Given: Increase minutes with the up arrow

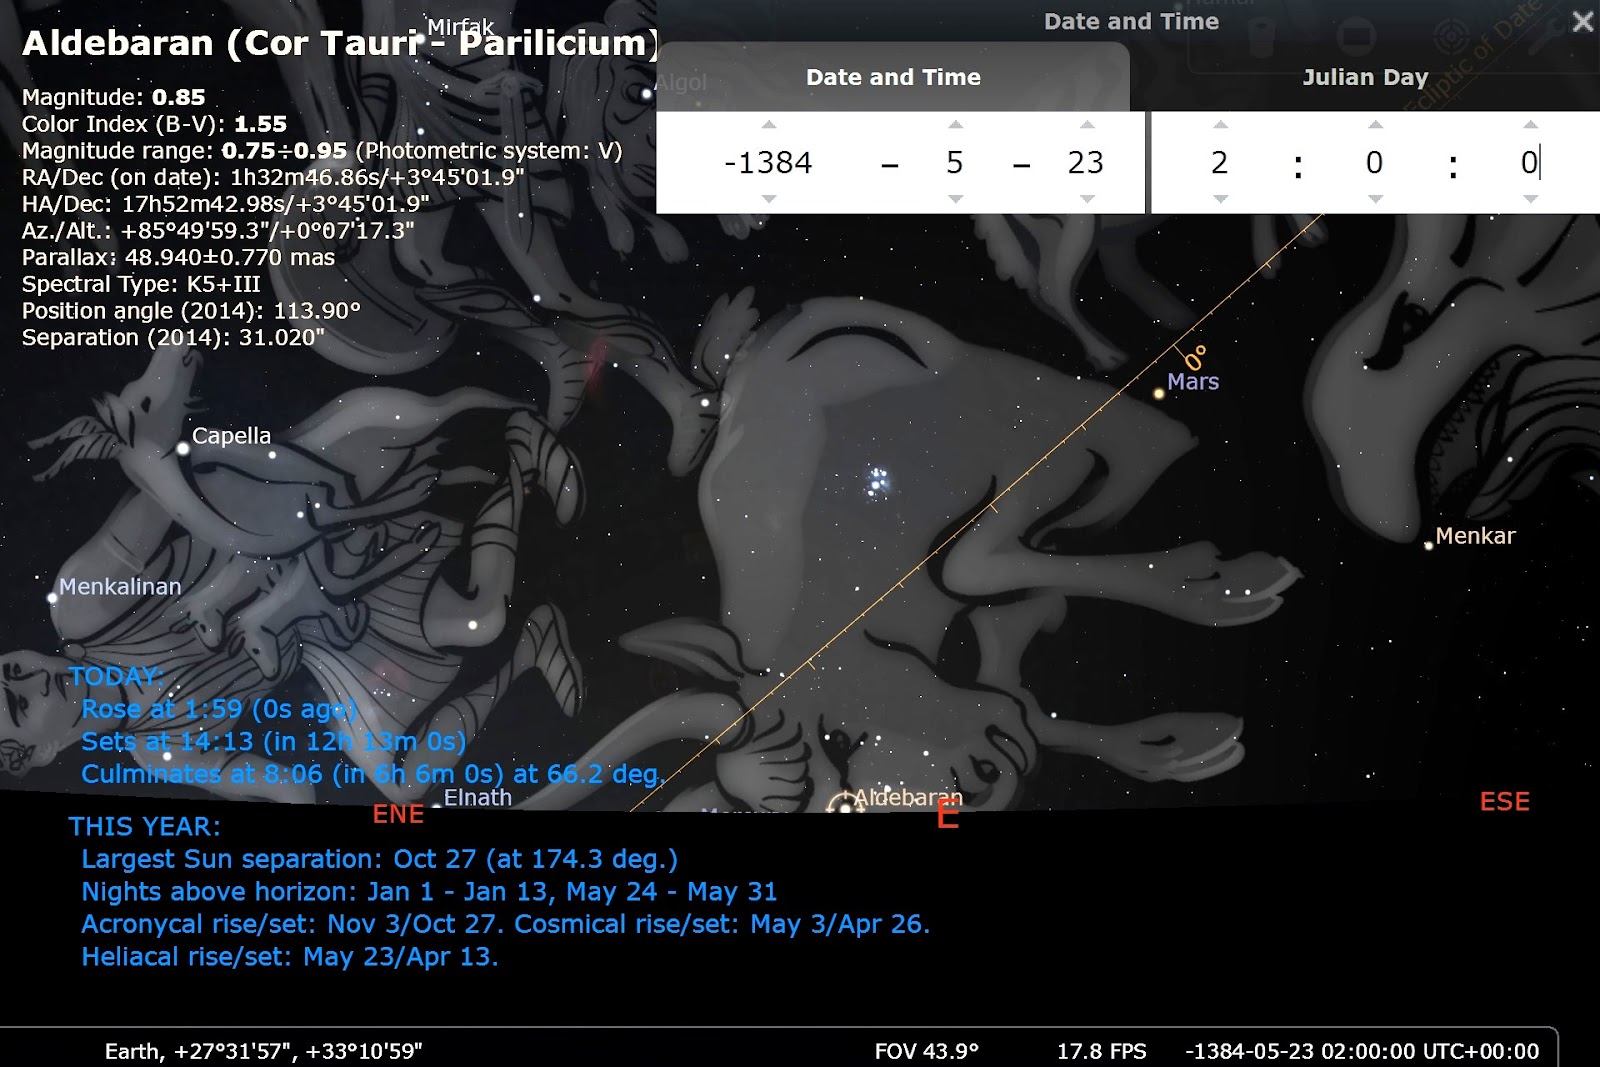Looking at the screenshot, I should pyautogui.click(x=1375, y=125).
